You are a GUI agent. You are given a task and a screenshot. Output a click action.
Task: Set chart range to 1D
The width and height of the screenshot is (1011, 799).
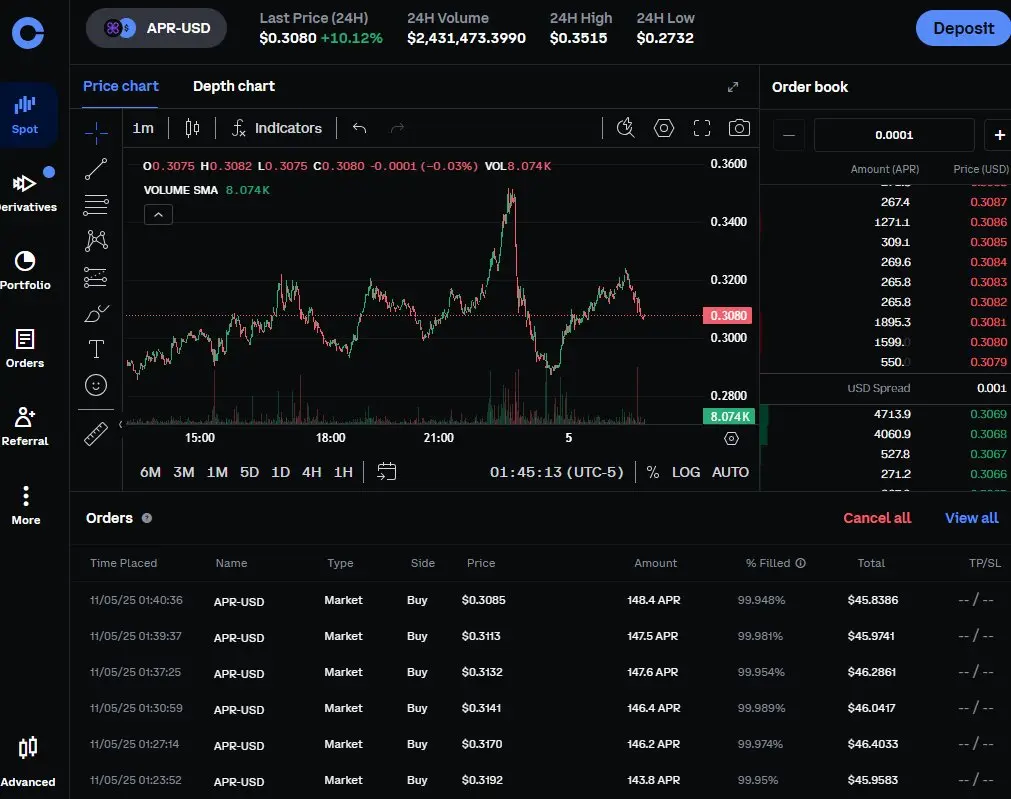tap(280, 472)
